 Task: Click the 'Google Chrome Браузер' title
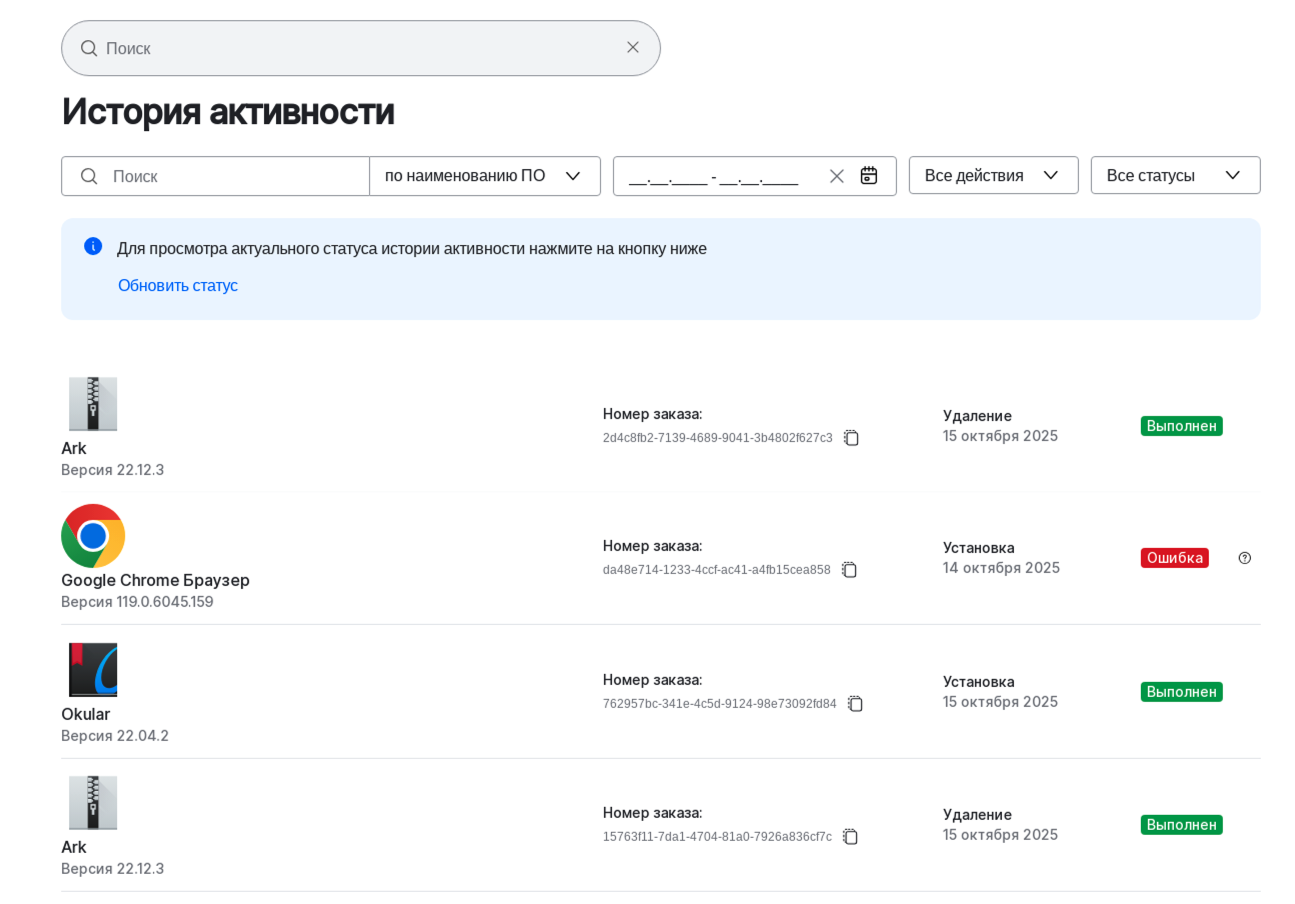(x=155, y=581)
